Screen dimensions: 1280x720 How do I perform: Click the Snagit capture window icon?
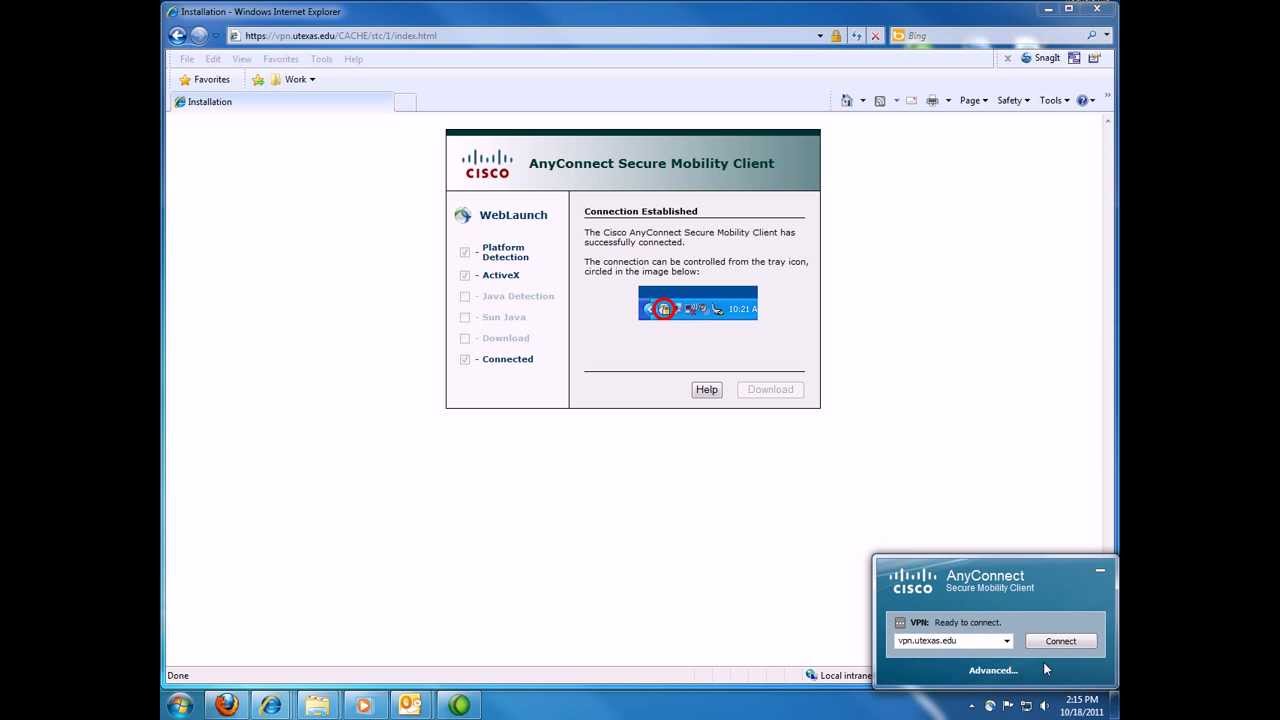(1074, 58)
